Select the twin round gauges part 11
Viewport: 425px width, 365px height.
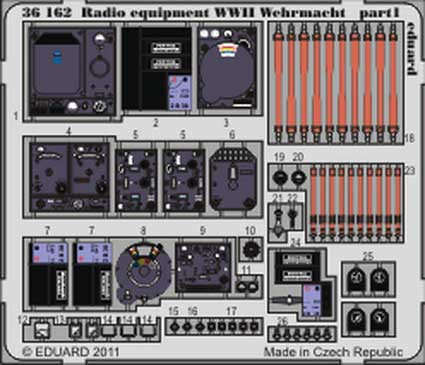click(247, 286)
